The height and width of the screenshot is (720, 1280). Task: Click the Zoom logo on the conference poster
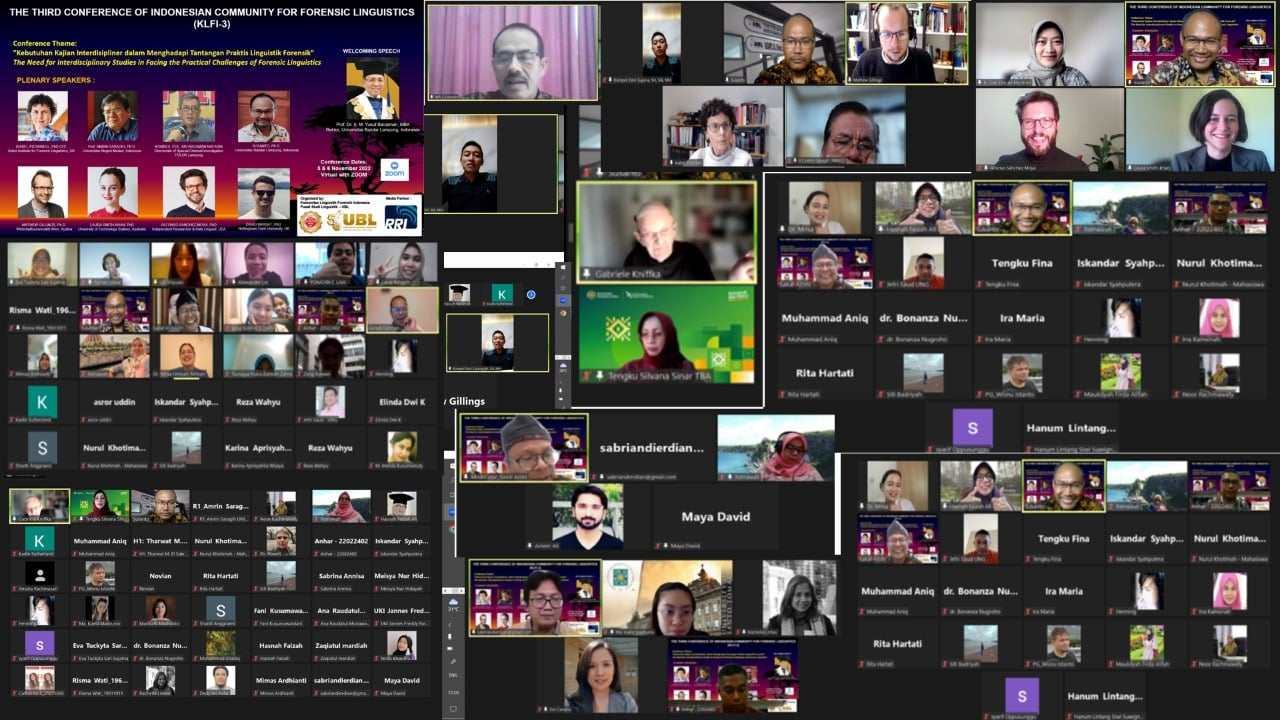click(395, 171)
